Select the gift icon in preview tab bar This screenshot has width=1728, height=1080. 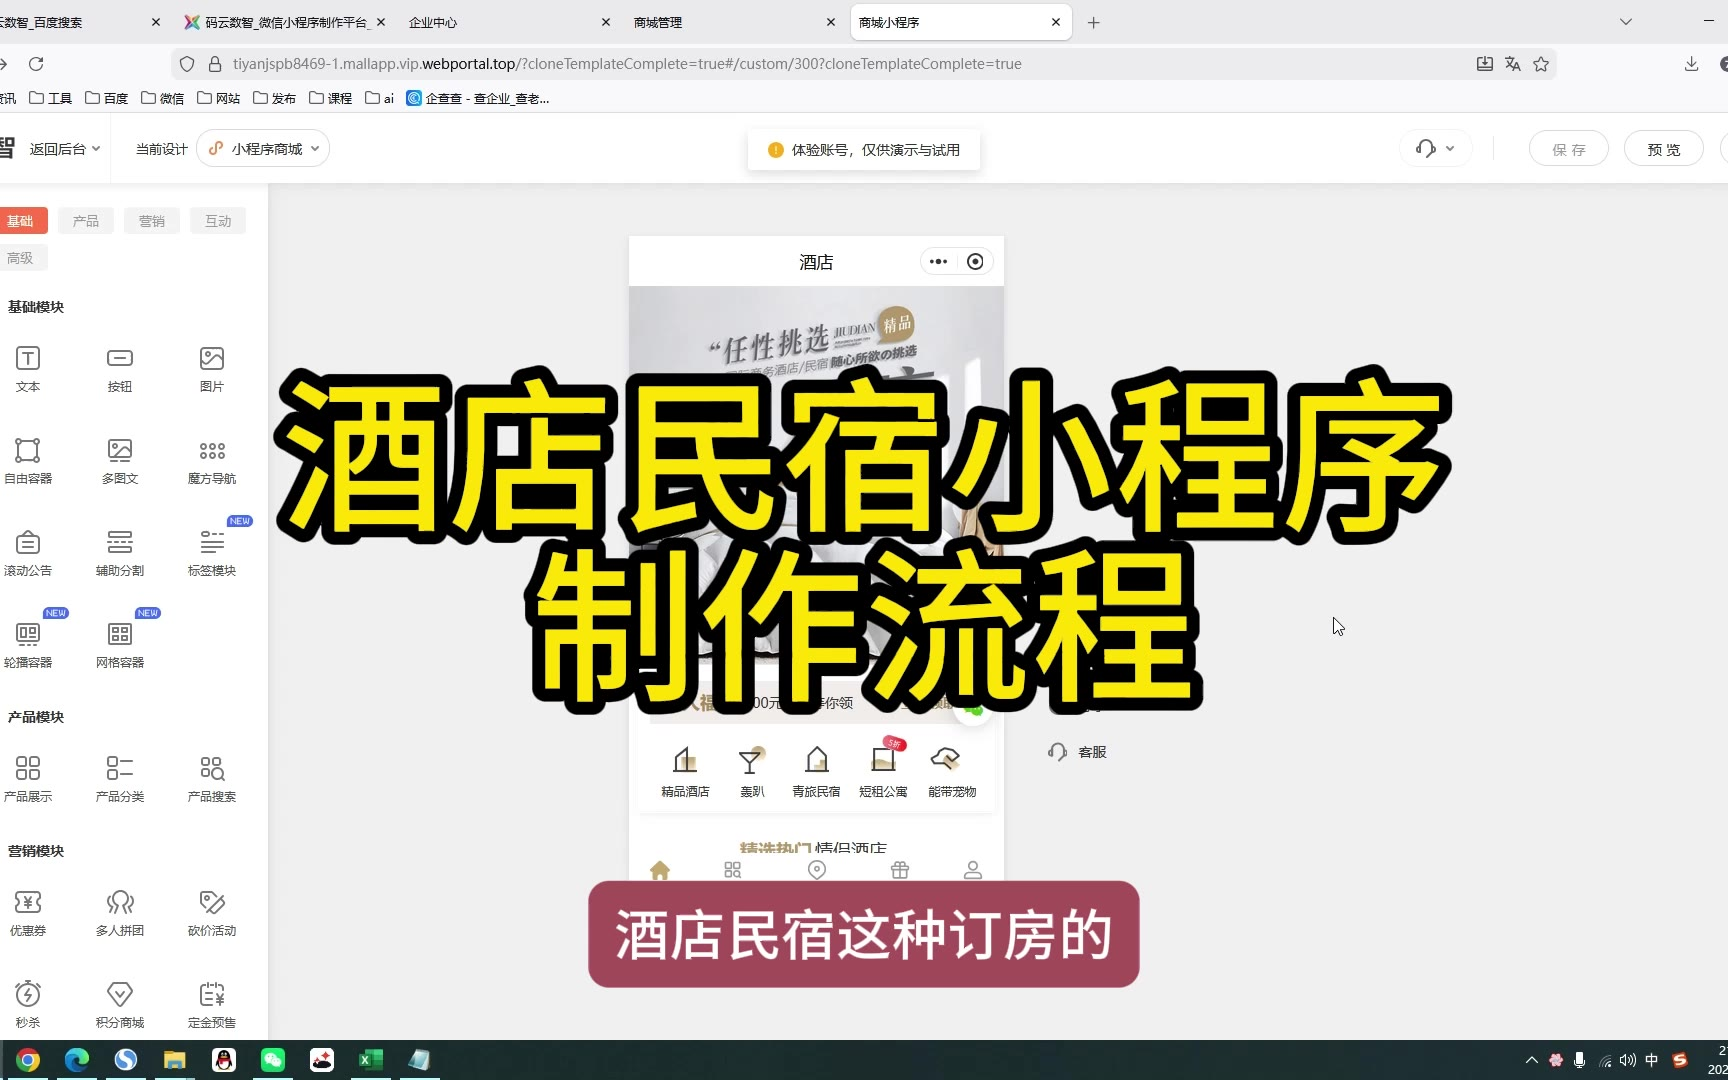point(900,870)
